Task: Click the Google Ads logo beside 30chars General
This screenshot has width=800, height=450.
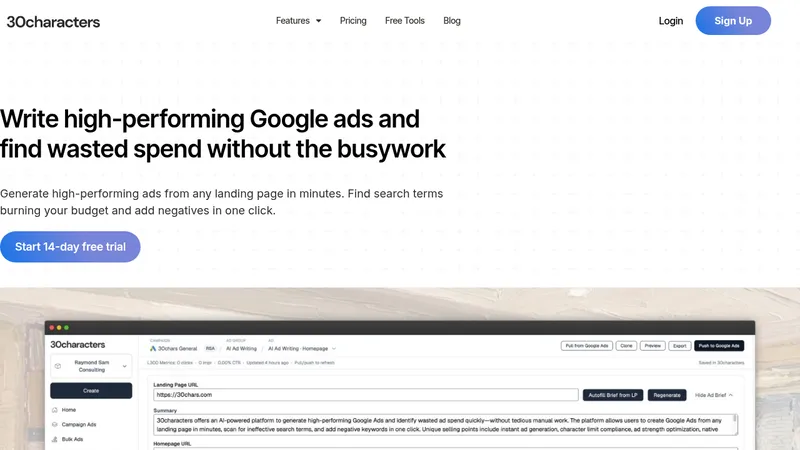Action: click(153, 348)
